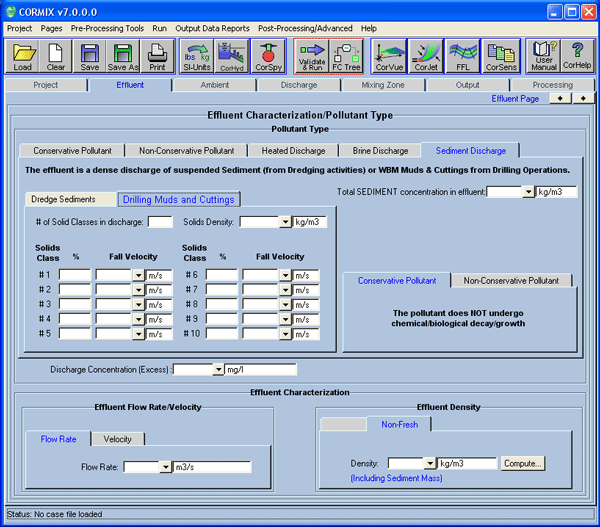Screen dimensions: 600x527
Task: Click the percent field for class #7
Action: click(222, 290)
